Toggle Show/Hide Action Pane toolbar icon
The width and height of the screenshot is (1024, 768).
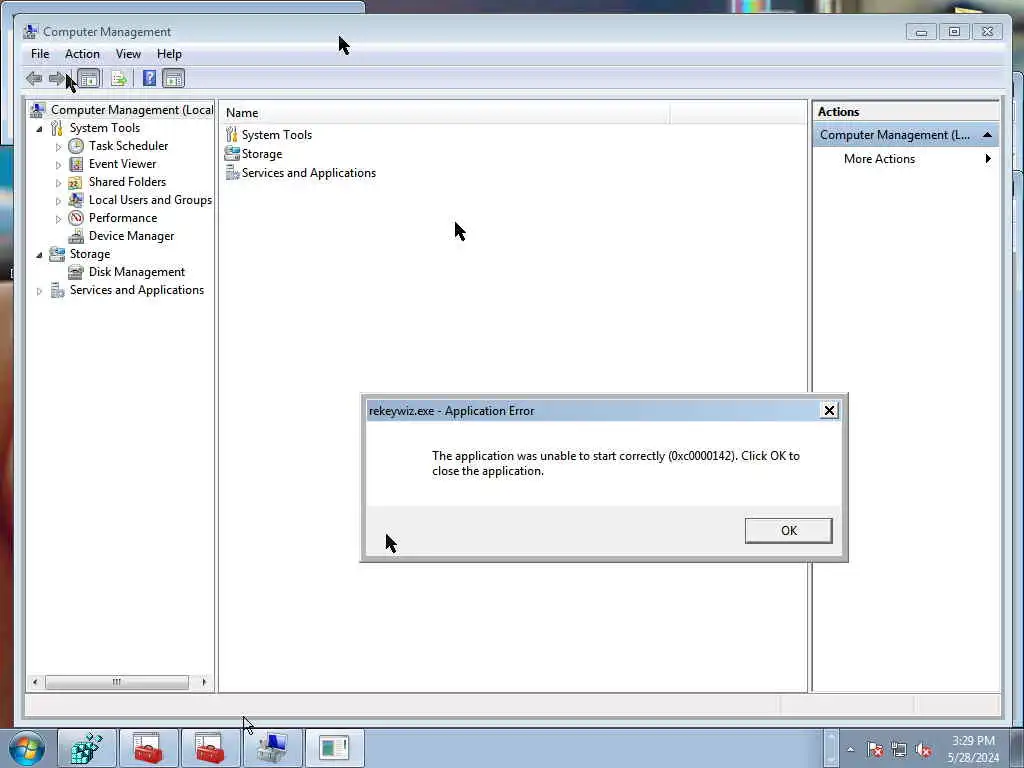[x=174, y=79]
